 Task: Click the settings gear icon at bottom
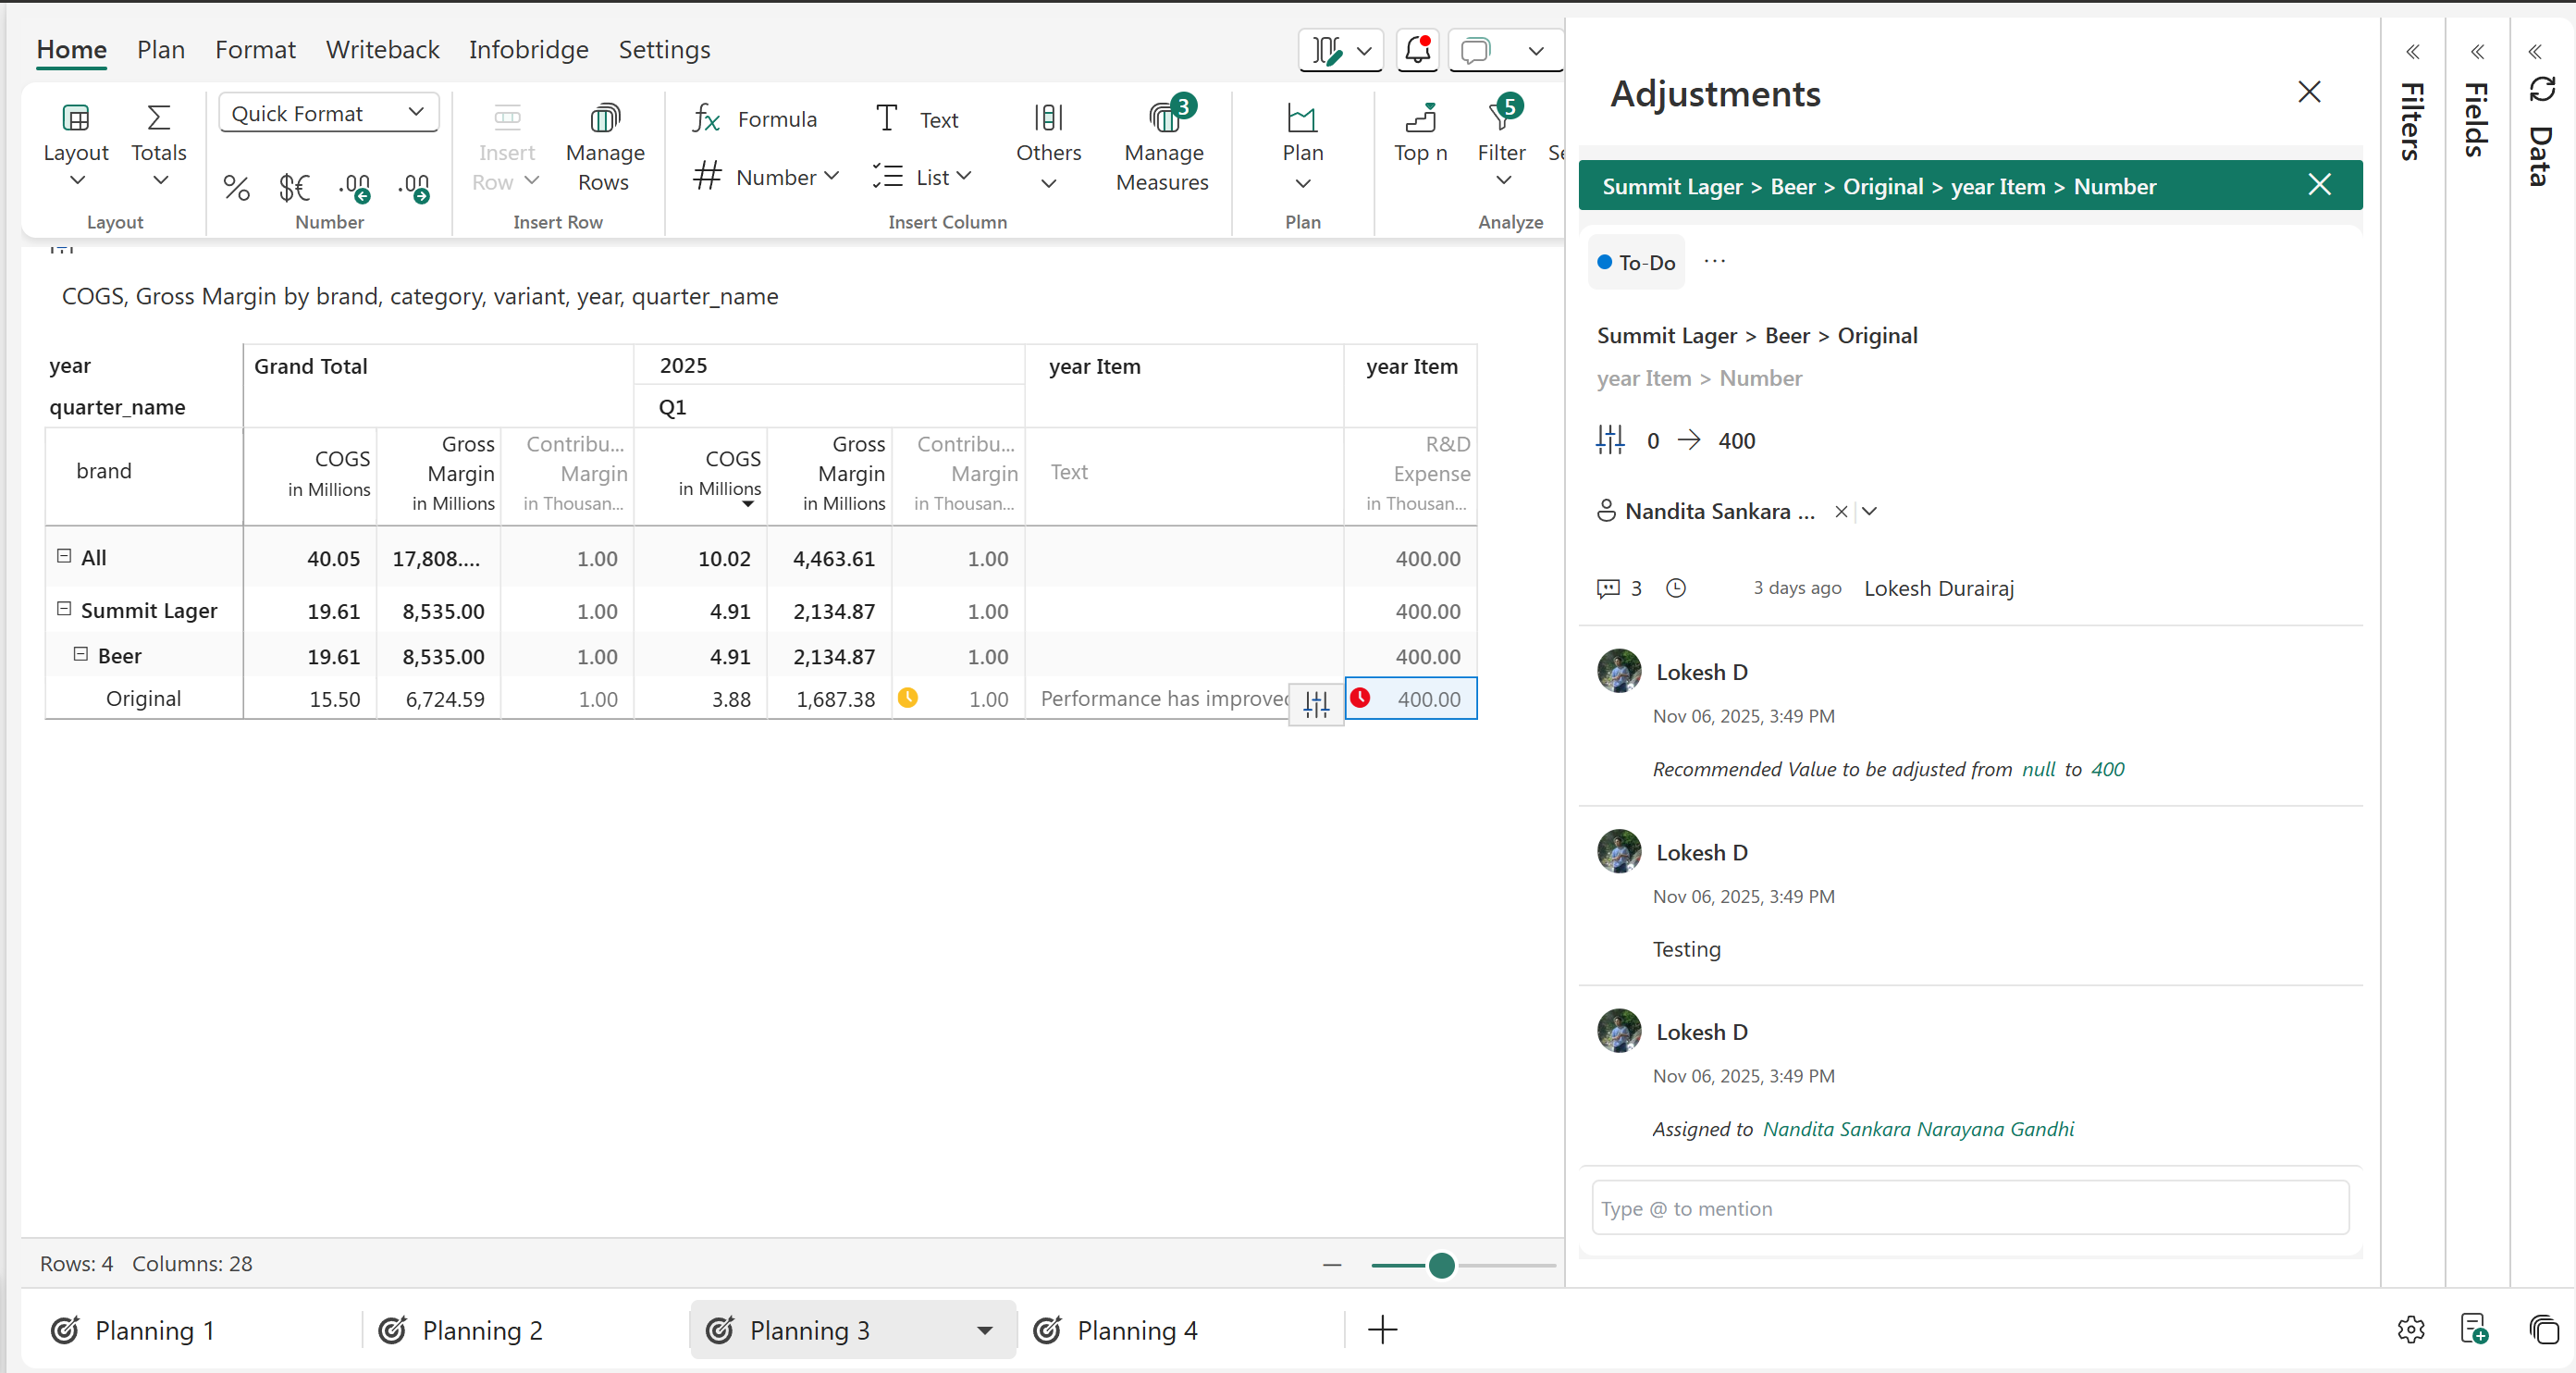2410,1330
